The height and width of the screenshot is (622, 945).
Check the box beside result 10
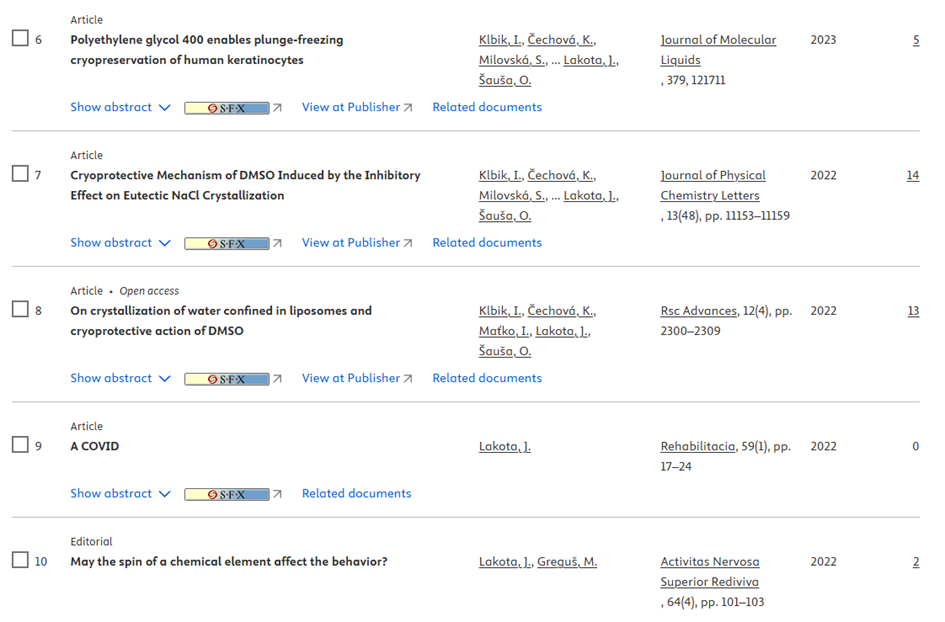[x=20, y=560]
